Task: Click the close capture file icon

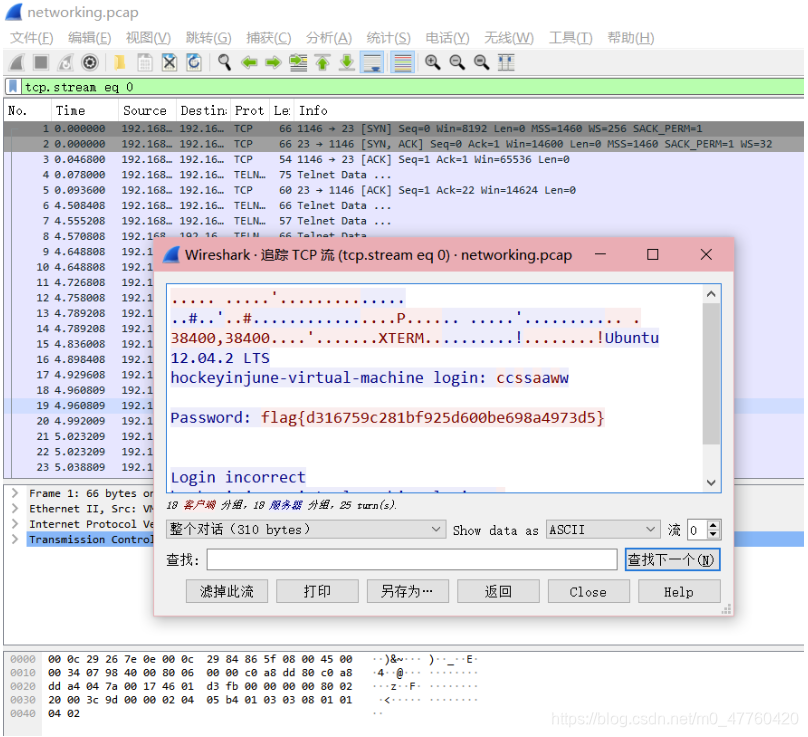Action: (x=170, y=62)
